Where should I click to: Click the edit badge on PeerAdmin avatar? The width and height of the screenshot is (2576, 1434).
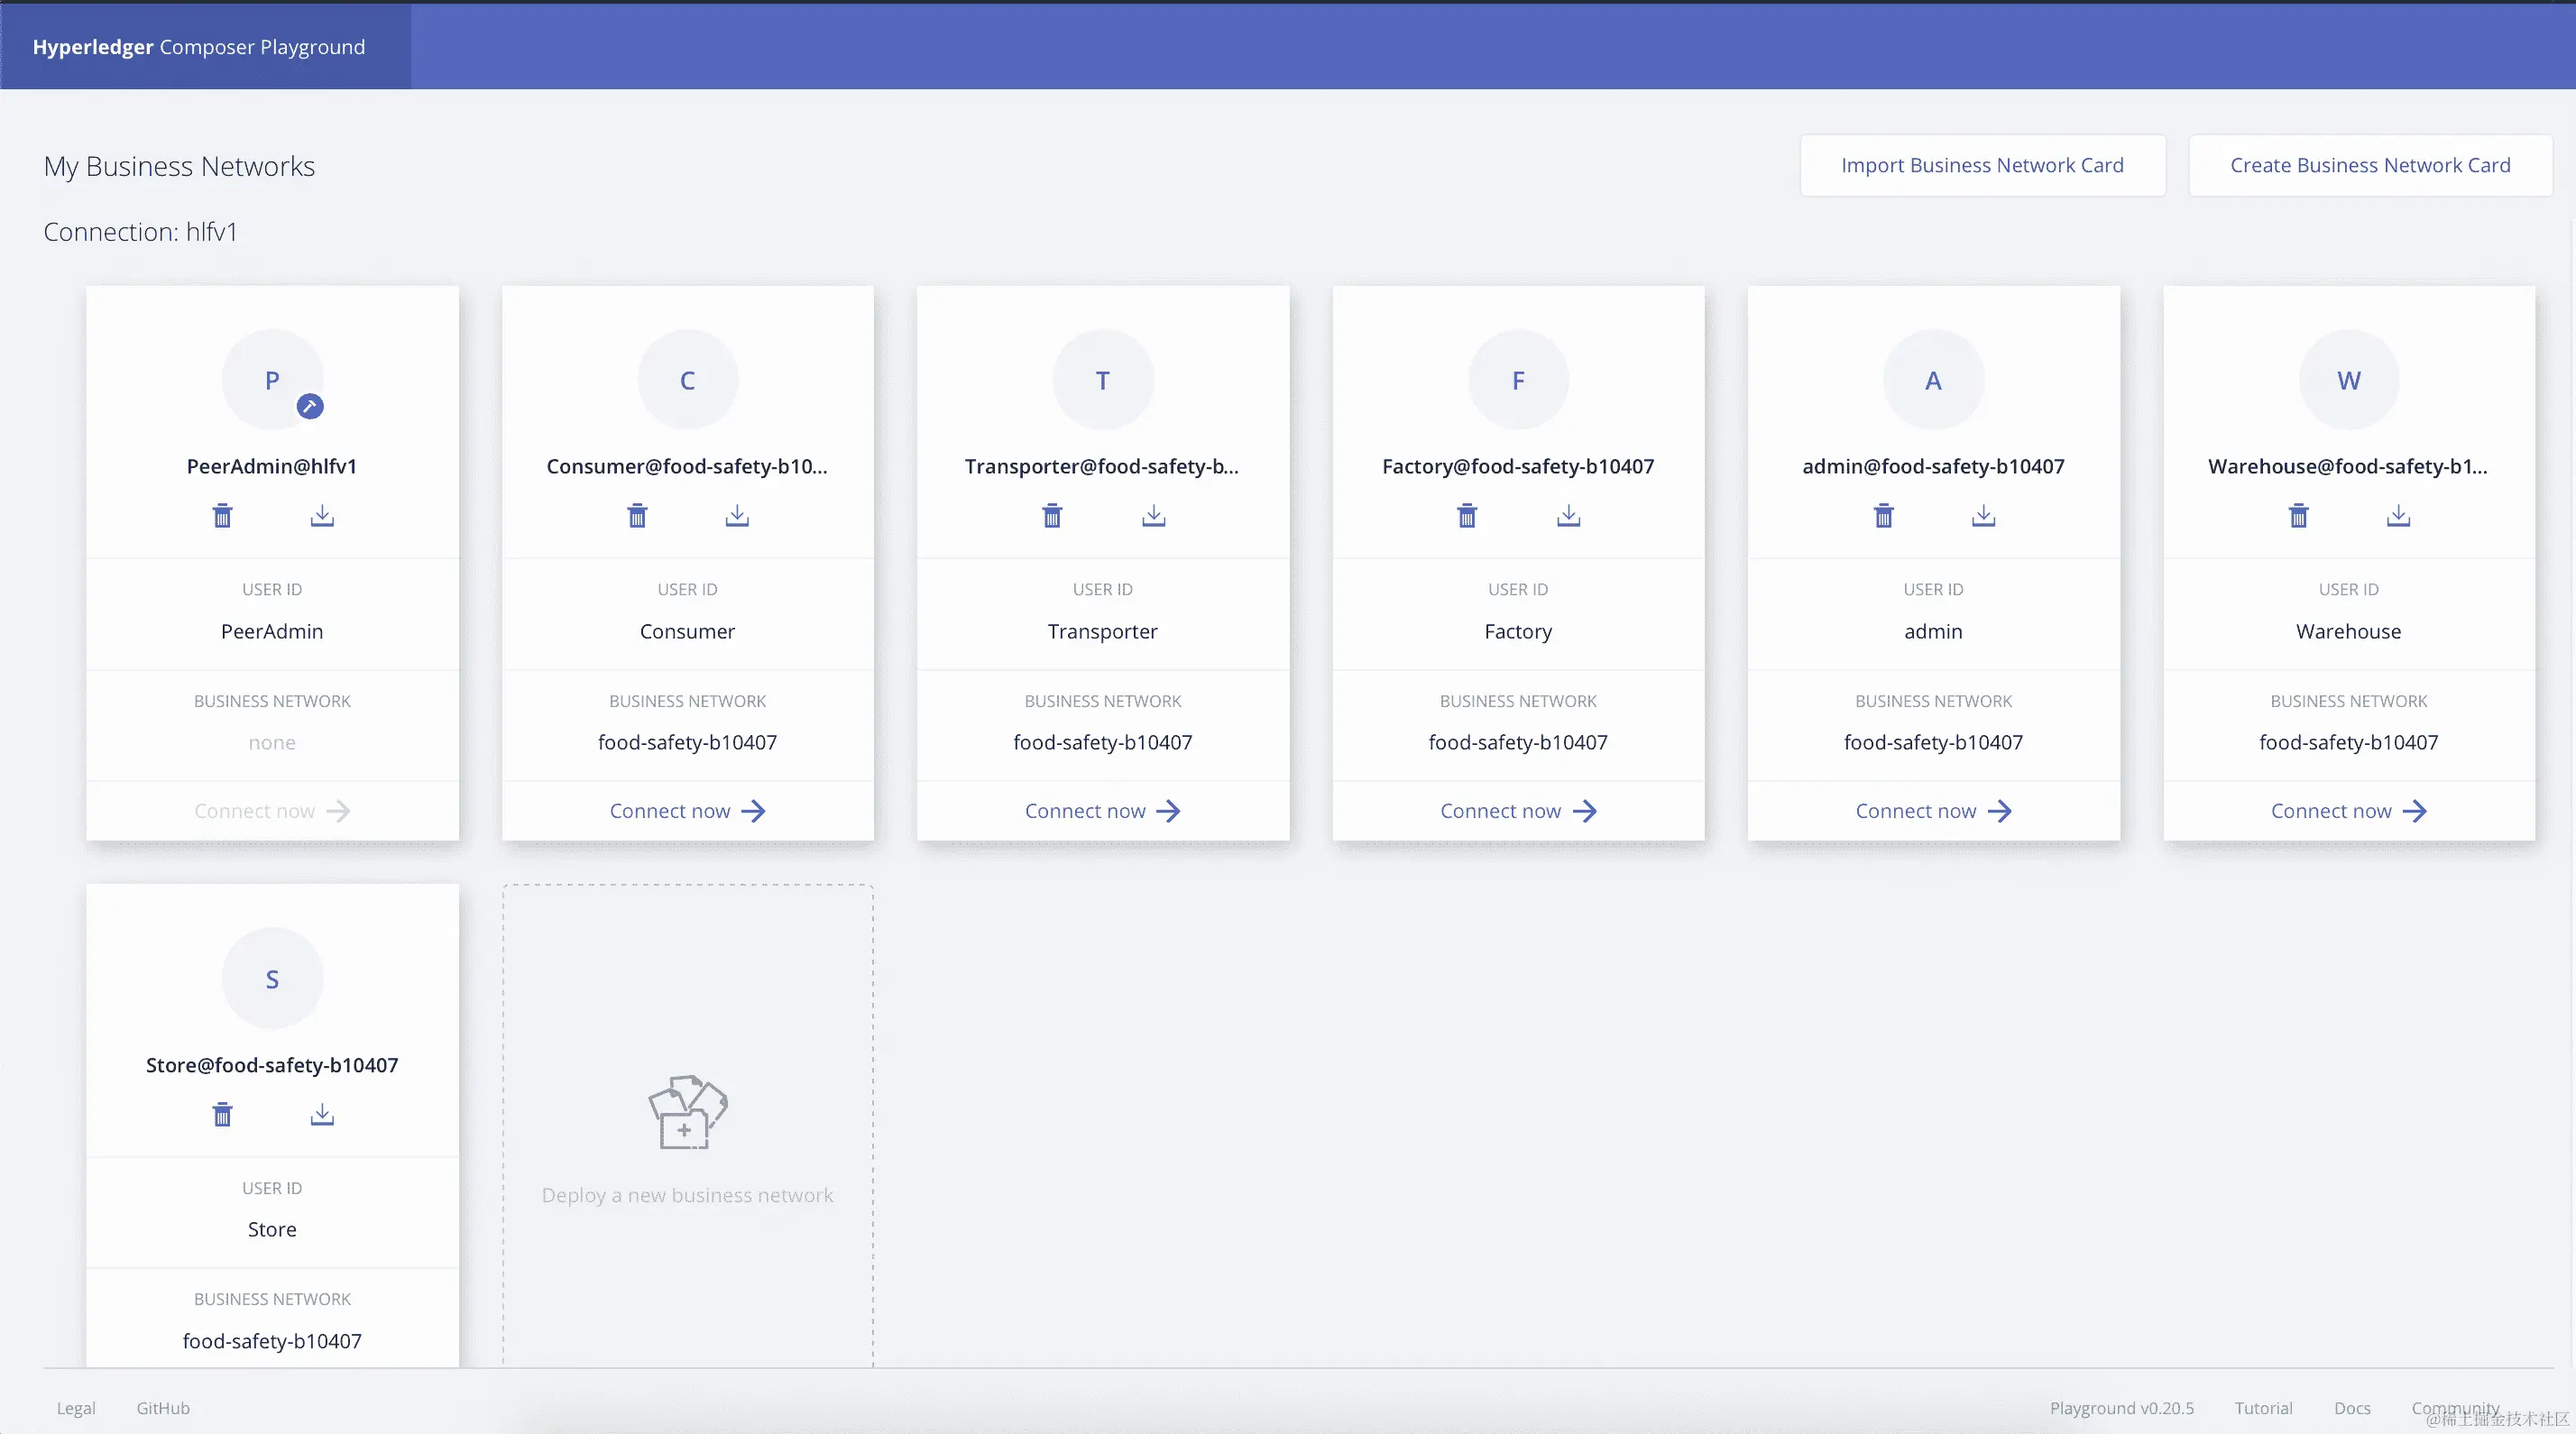pyautogui.click(x=310, y=406)
